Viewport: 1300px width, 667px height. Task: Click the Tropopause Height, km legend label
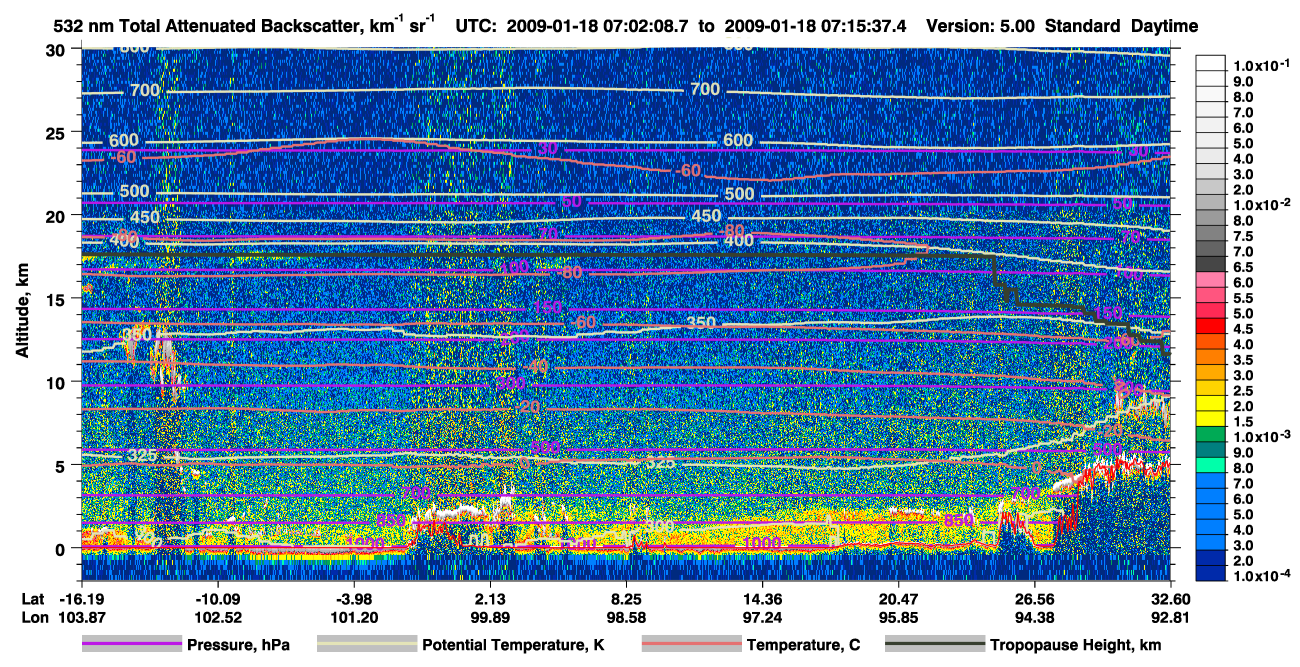pos(1076,646)
